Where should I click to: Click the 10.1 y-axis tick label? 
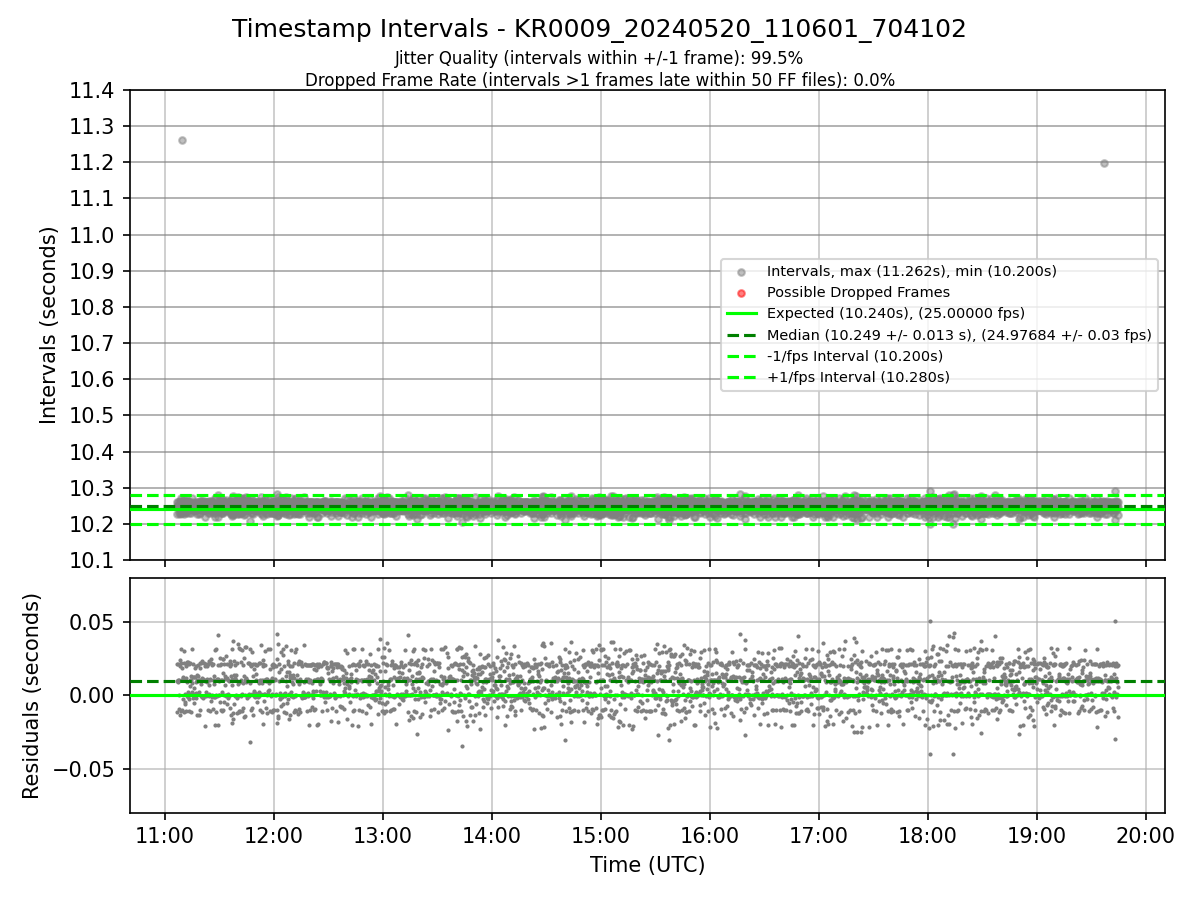pos(93,561)
